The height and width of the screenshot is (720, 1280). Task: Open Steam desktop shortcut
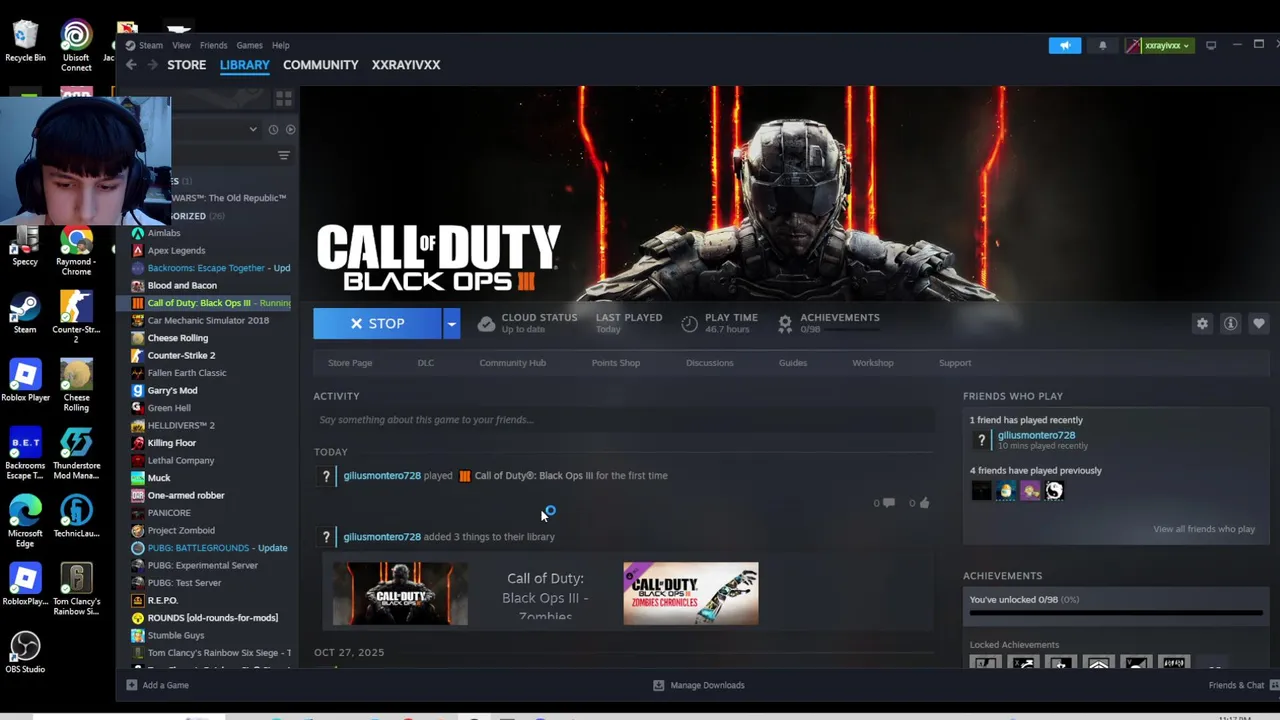(x=25, y=313)
